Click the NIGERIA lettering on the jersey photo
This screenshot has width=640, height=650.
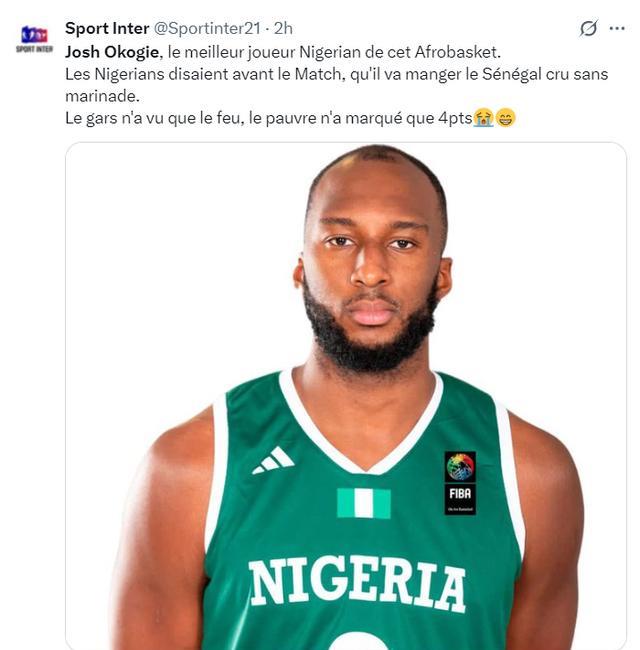tap(357, 584)
